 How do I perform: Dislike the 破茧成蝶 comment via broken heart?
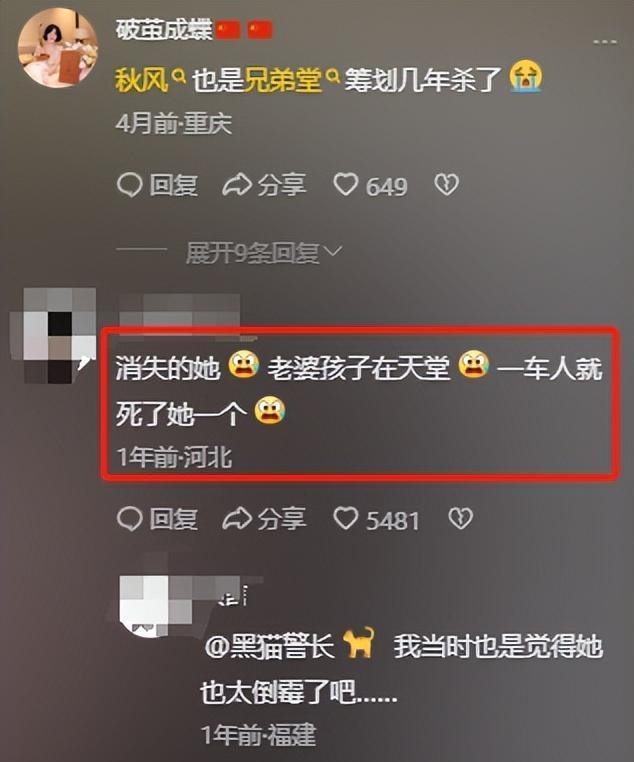tap(446, 185)
